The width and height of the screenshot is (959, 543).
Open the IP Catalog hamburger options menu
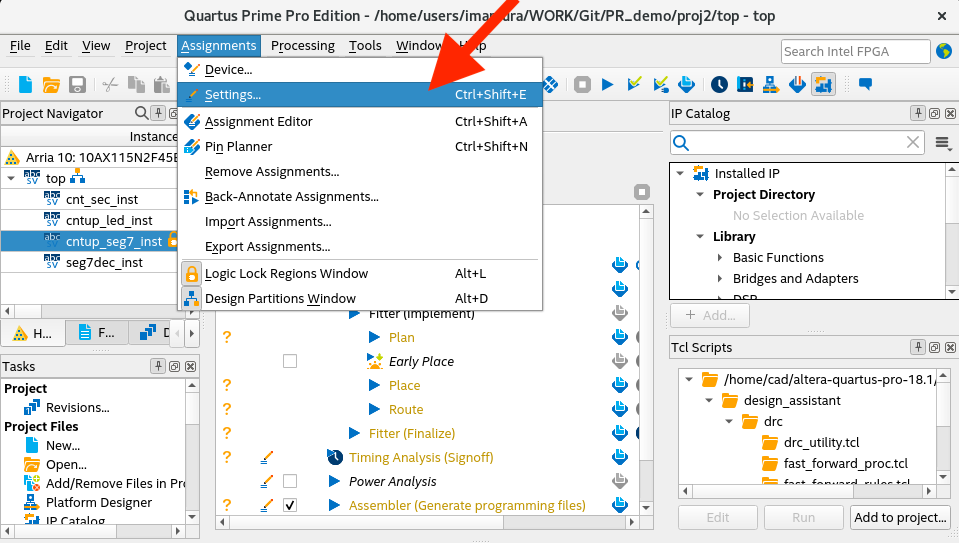click(x=942, y=143)
